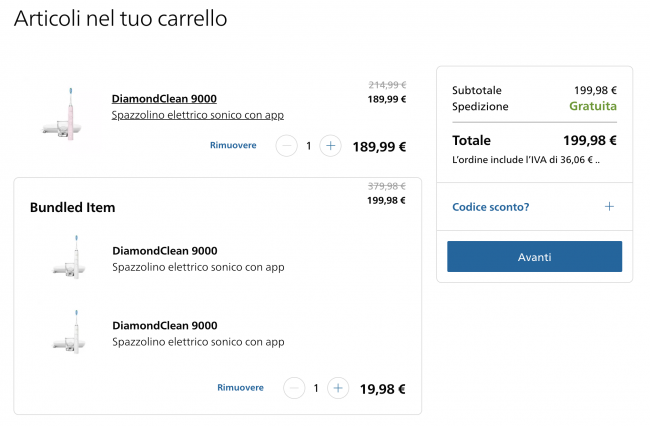Decrease quantity of first DiamondClean 9000
650x426 pixels.
[286, 146]
